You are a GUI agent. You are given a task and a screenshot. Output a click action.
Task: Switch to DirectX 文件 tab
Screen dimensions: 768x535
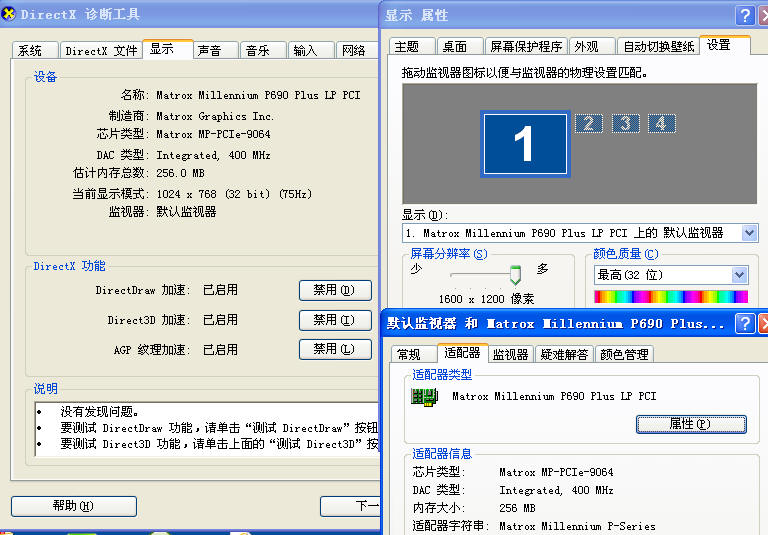pos(101,50)
